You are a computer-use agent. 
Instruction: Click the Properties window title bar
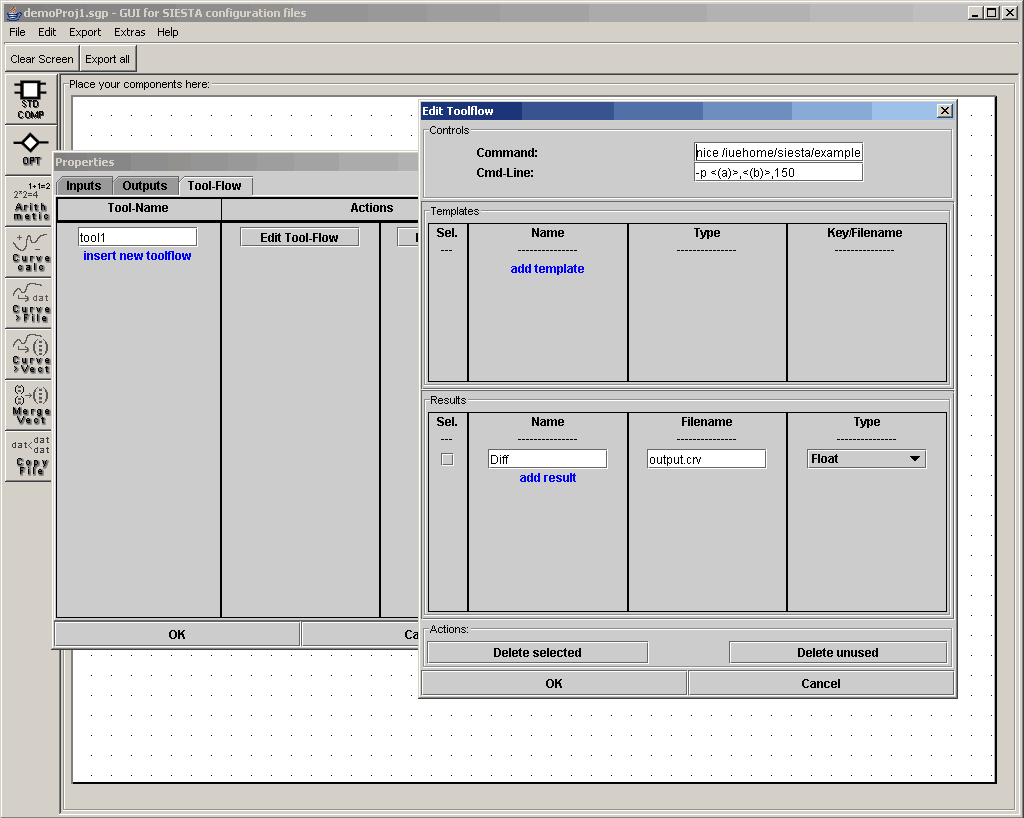235,162
